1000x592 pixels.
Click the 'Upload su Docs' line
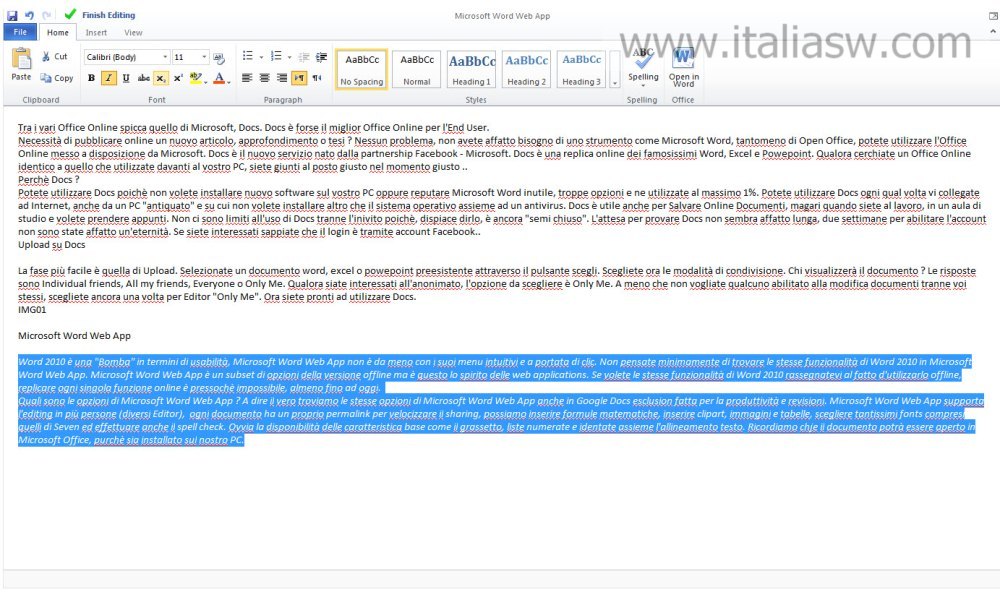(51, 244)
